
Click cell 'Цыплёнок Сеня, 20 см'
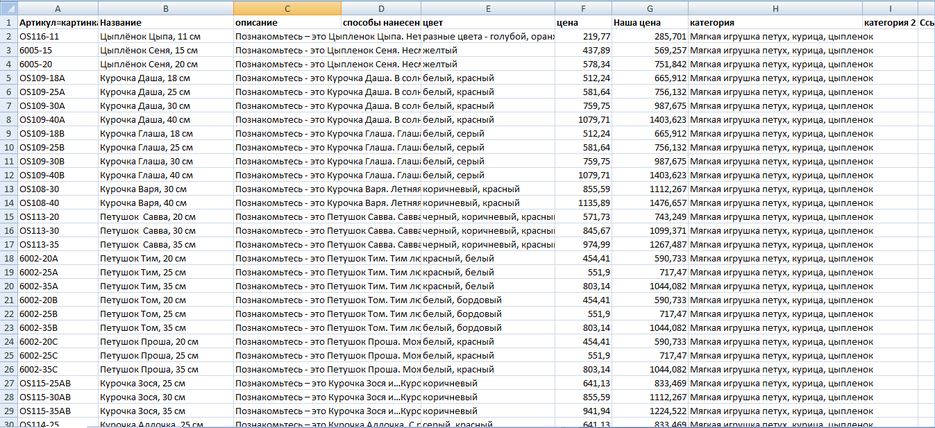(x=166, y=64)
